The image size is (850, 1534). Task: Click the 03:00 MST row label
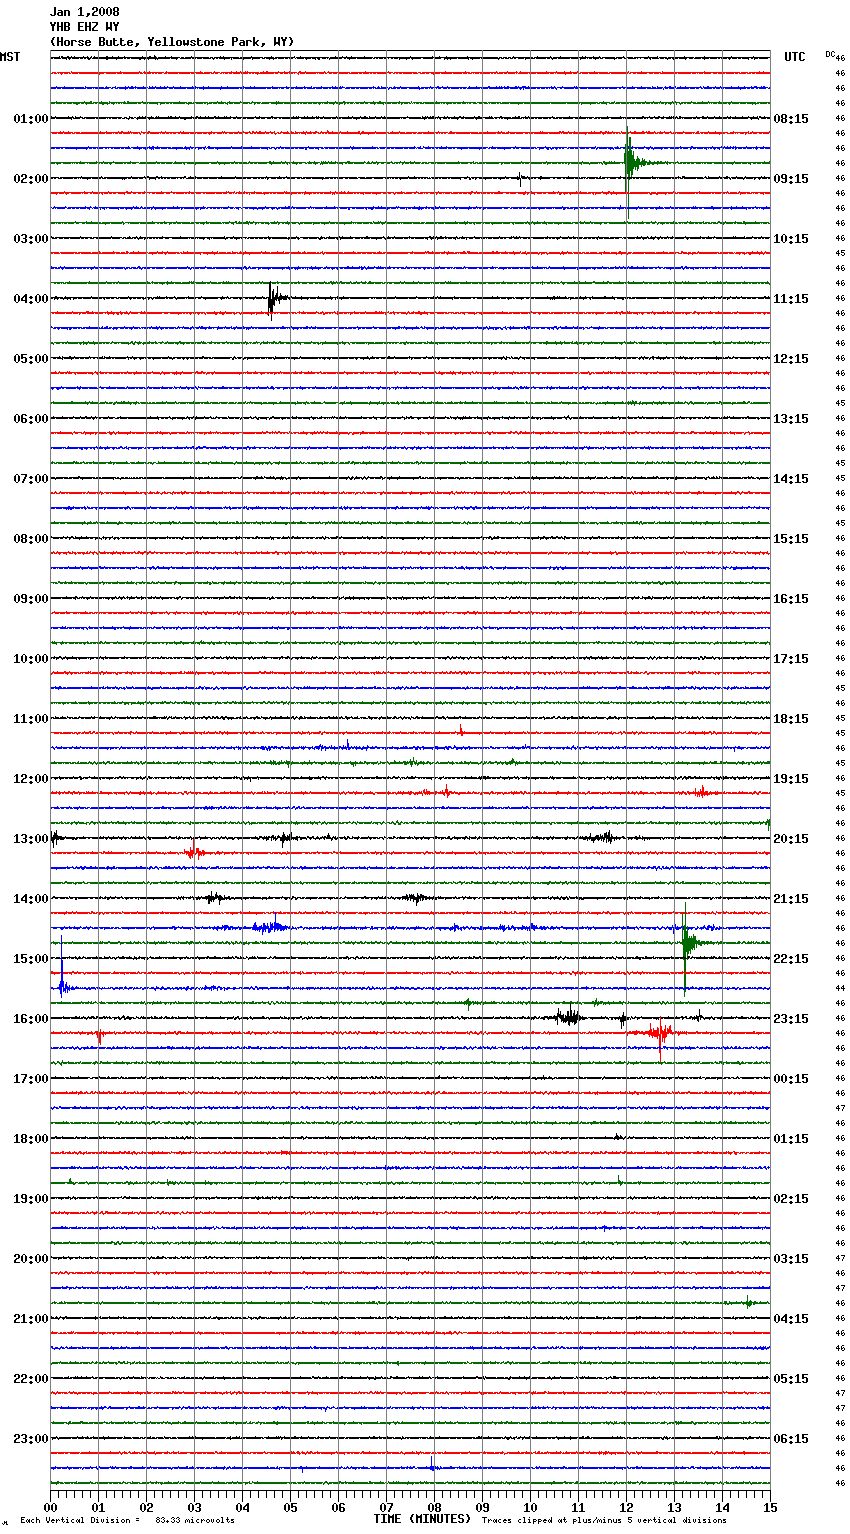(x=30, y=239)
